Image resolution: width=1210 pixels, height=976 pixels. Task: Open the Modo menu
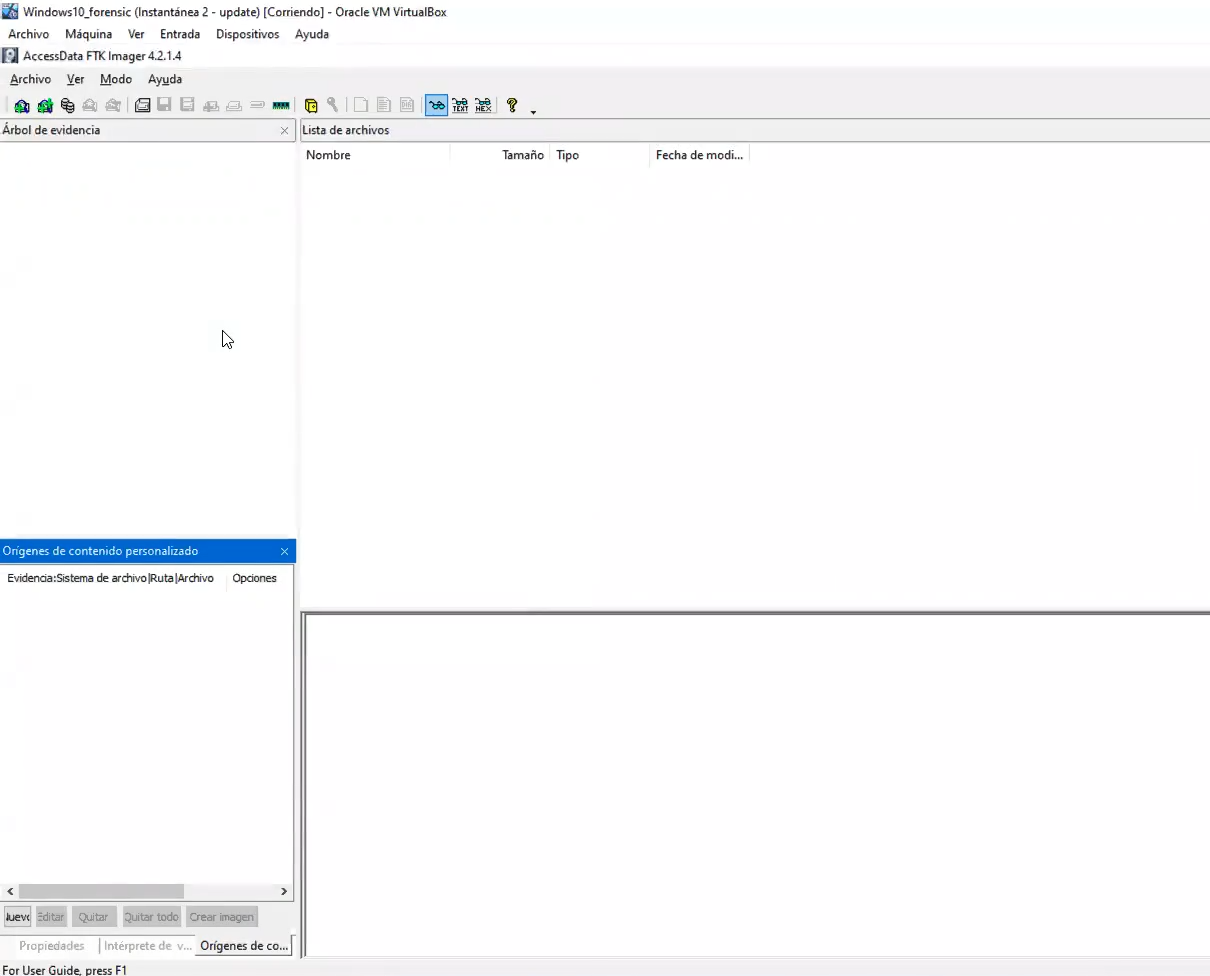coord(115,79)
